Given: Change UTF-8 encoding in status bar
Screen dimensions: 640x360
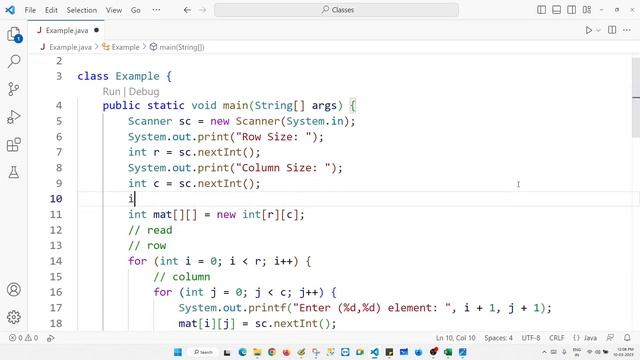Looking at the screenshot, I should (x=531, y=338).
